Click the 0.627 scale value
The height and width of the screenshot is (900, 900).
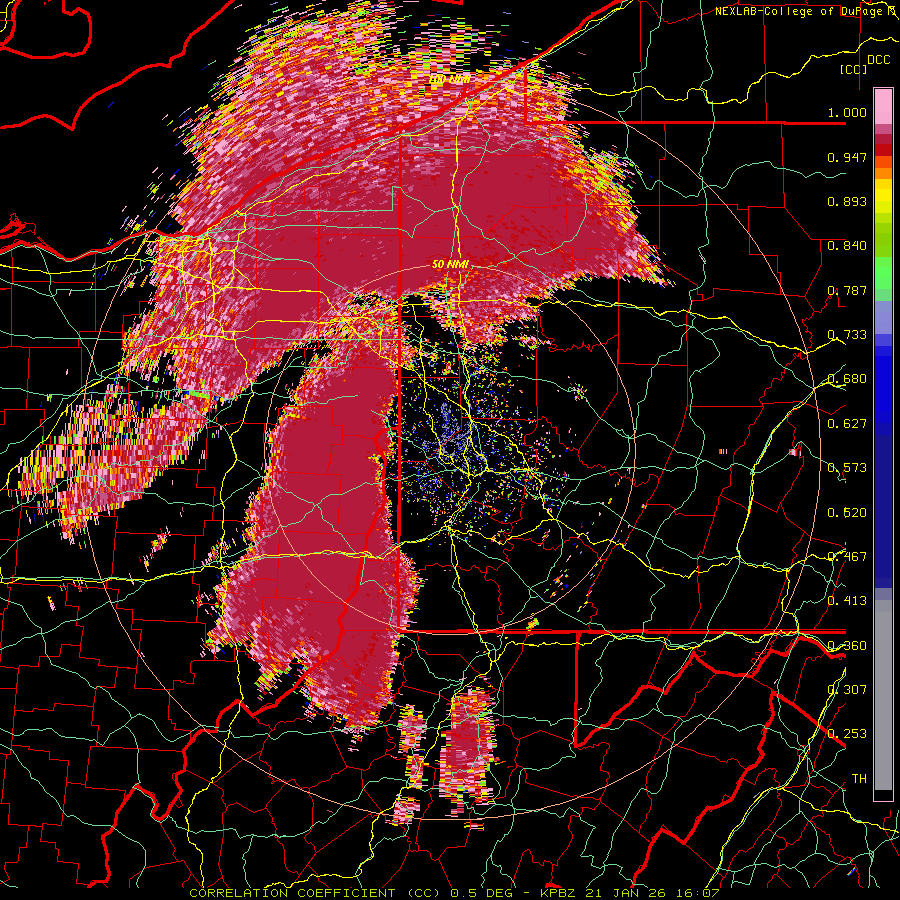click(x=847, y=424)
